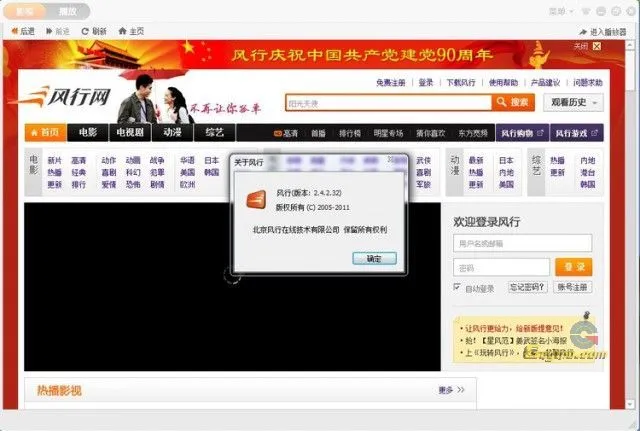
Task: Click 高清 in the black navigation bar
Action: pos(286,133)
